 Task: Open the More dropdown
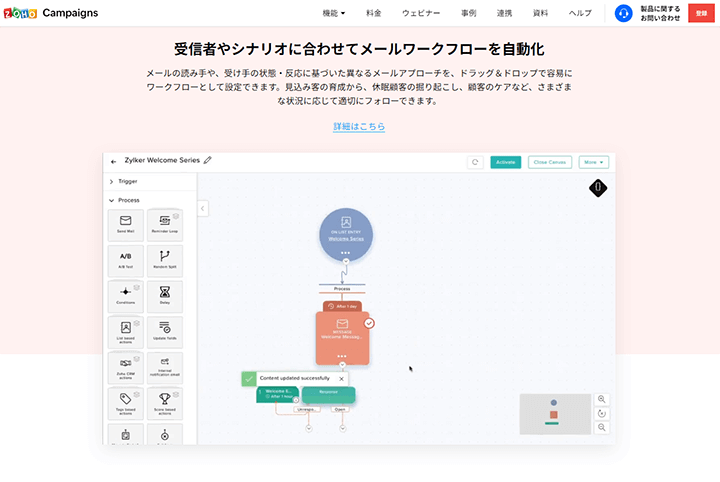tap(594, 162)
